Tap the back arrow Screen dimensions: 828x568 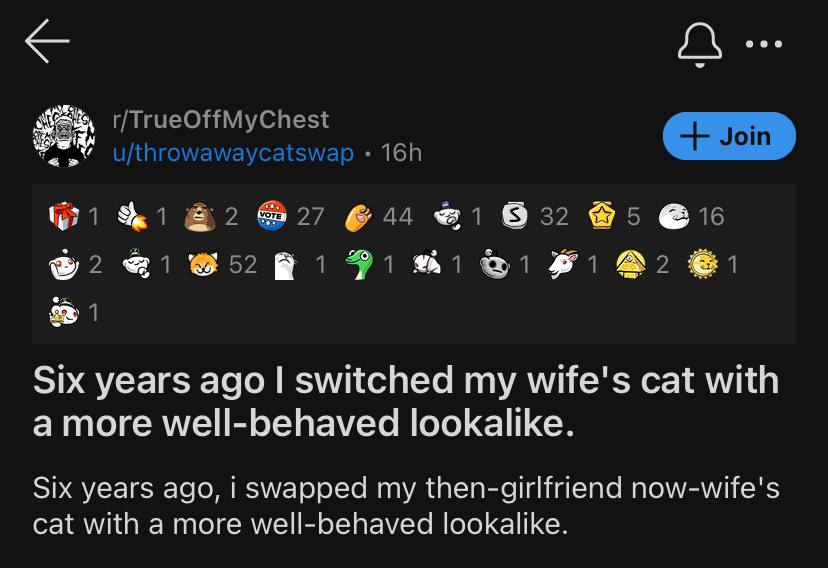pos(47,42)
